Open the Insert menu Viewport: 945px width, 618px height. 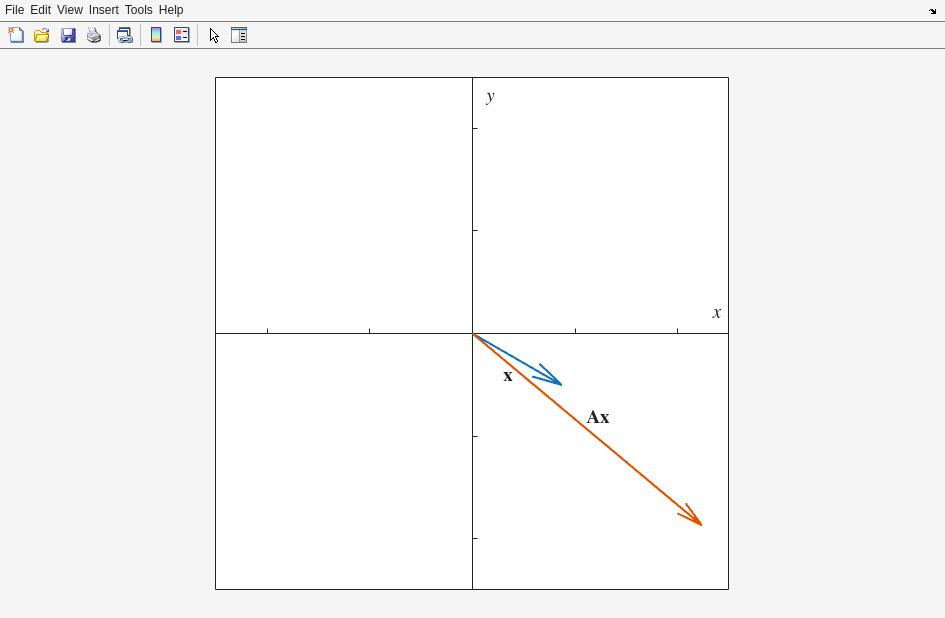(x=103, y=10)
